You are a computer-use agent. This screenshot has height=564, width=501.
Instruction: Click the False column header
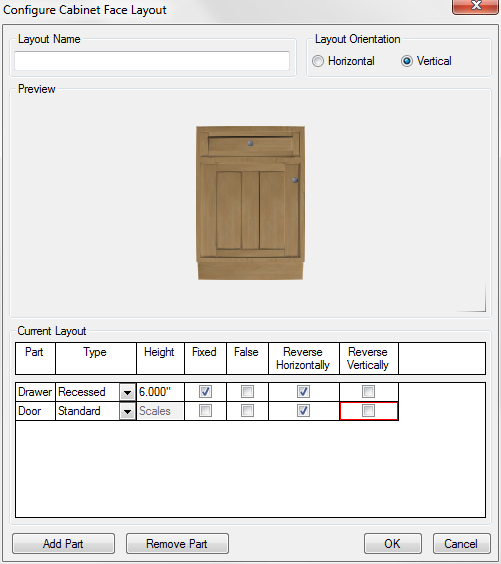247,358
